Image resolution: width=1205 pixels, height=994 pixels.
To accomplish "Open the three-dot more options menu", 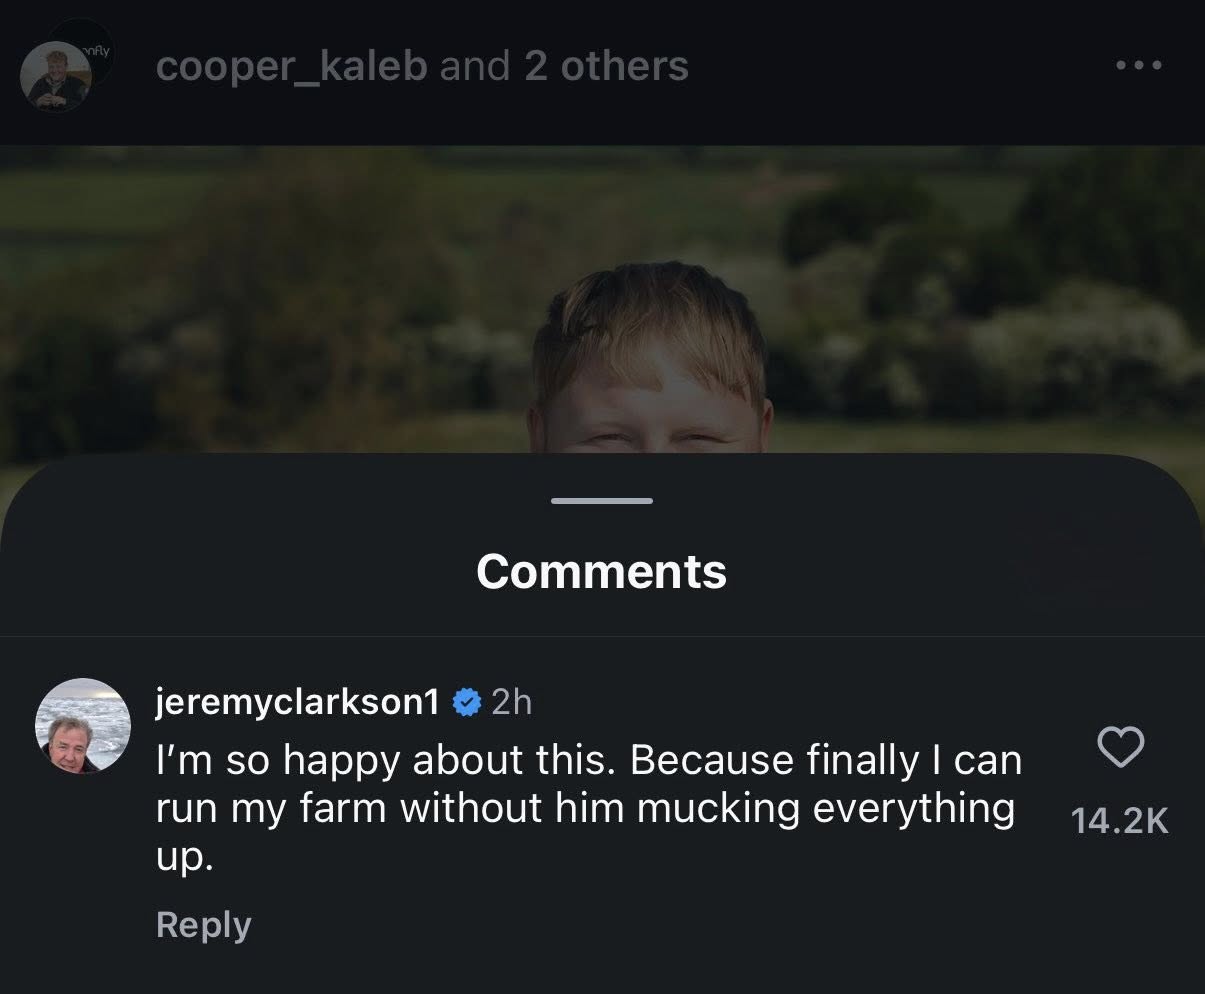I will (1139, 66).
